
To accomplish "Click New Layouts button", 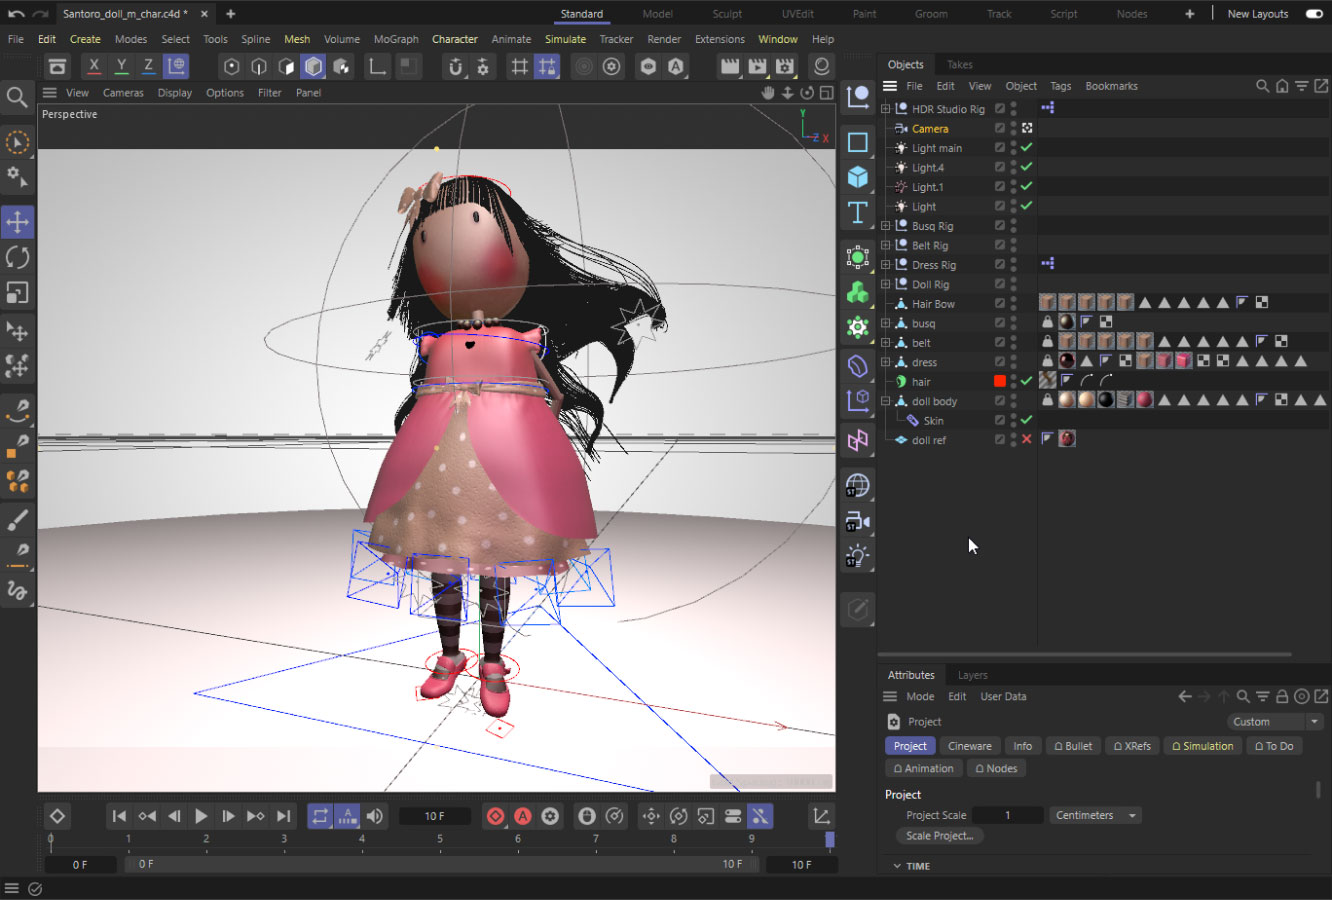I will [x=1258, y=14].
